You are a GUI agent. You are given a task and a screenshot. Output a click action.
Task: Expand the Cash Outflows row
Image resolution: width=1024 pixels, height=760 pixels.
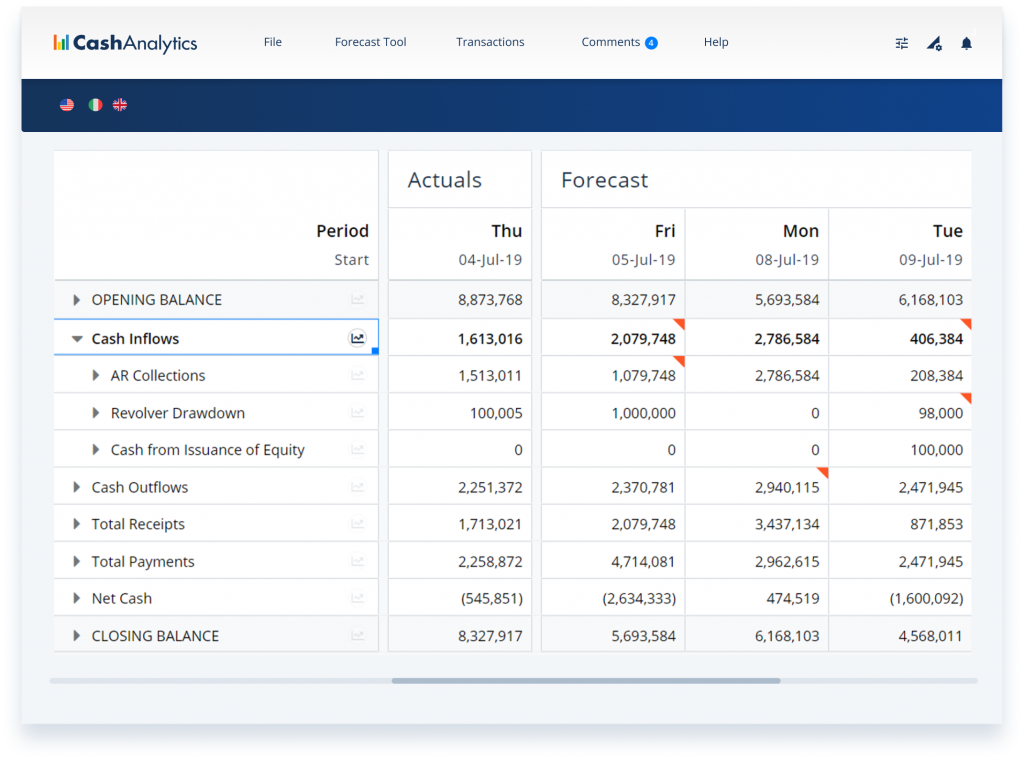[76, 487]
